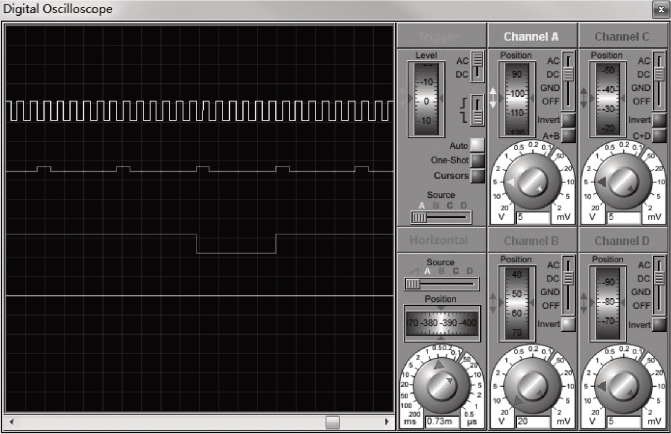
Task: Click Channel D OFF coupling label
Action: pos(641,306)
